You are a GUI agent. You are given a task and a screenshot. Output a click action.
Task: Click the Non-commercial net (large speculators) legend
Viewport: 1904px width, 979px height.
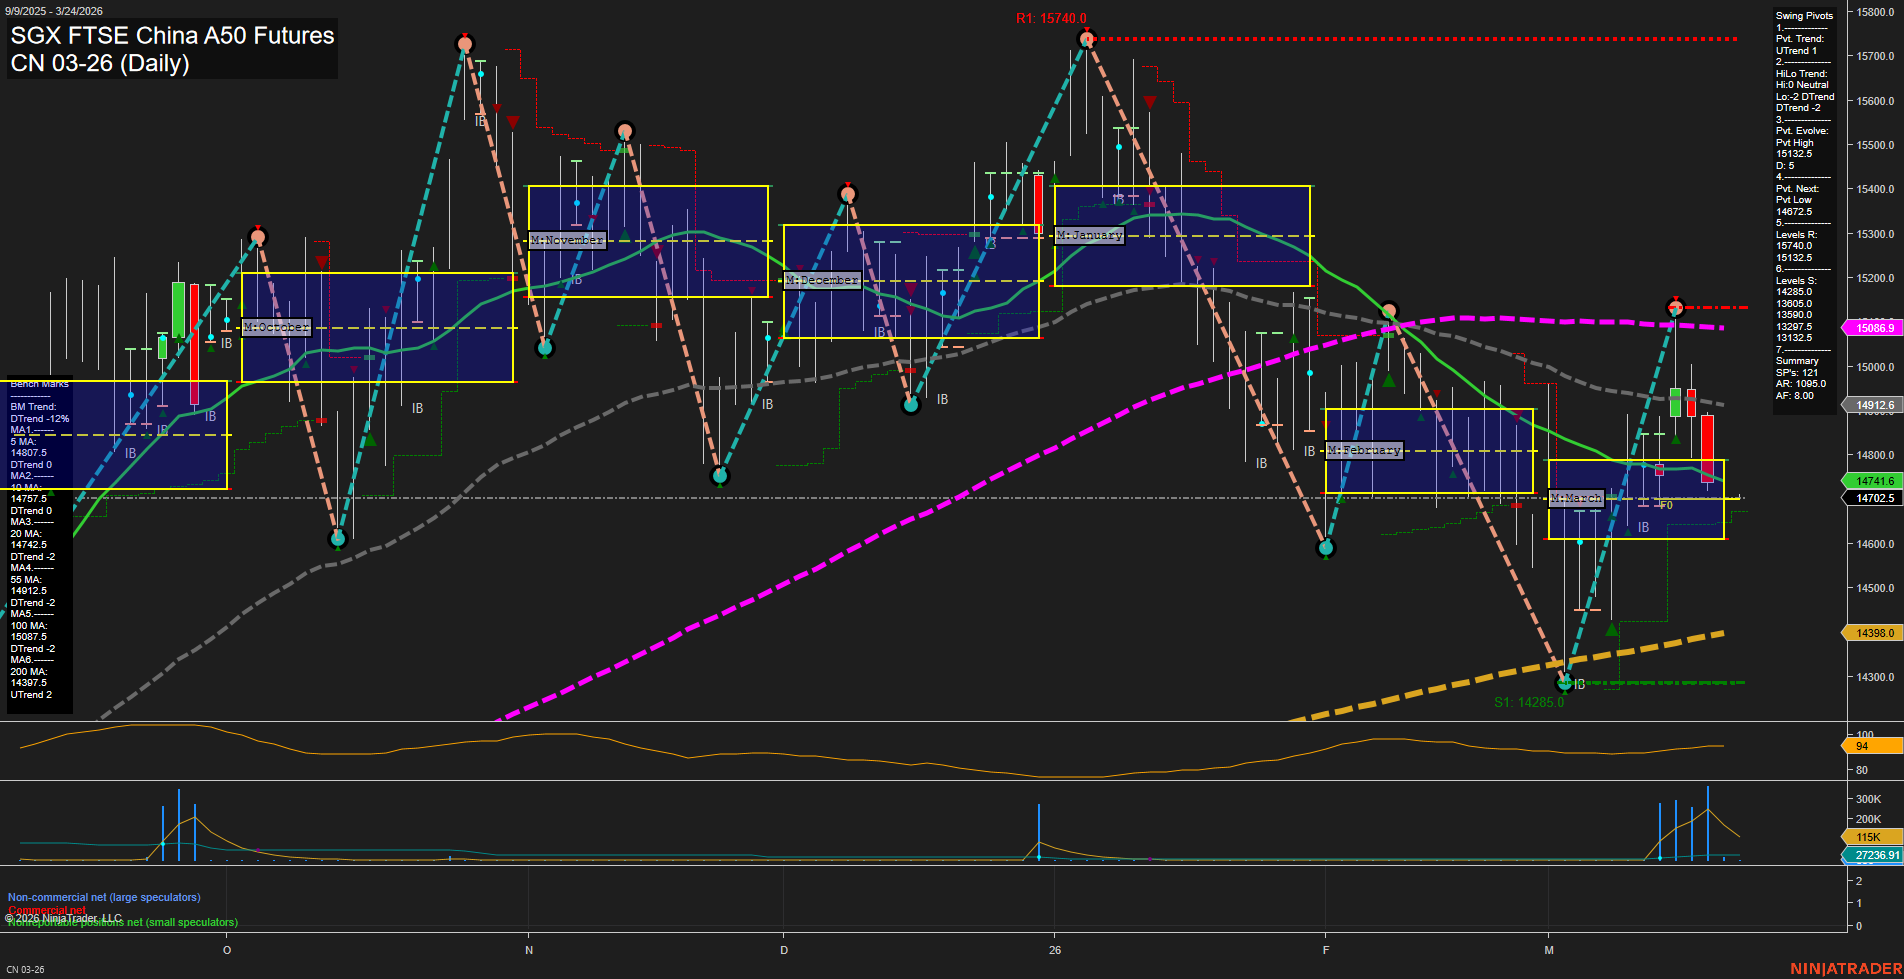click(104, 897)
